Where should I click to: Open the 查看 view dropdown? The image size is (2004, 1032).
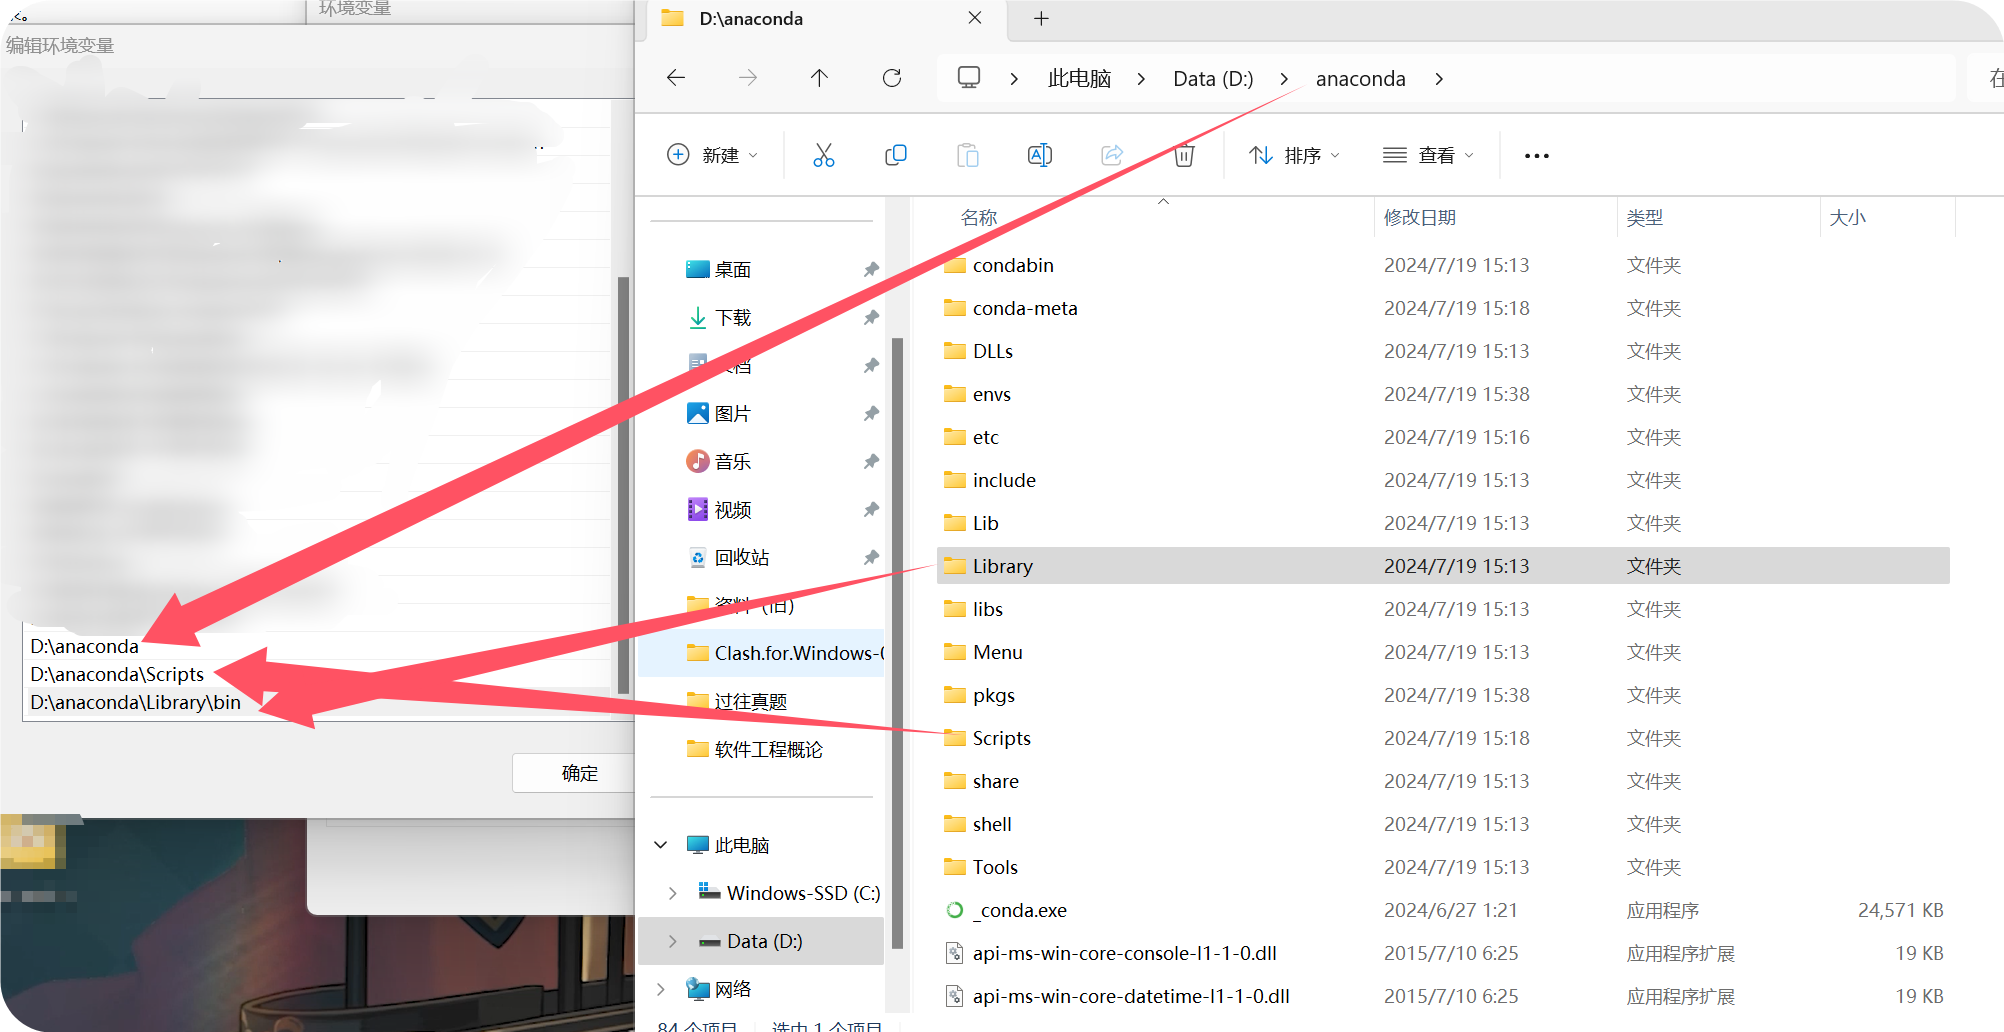tap(1428, 155)
